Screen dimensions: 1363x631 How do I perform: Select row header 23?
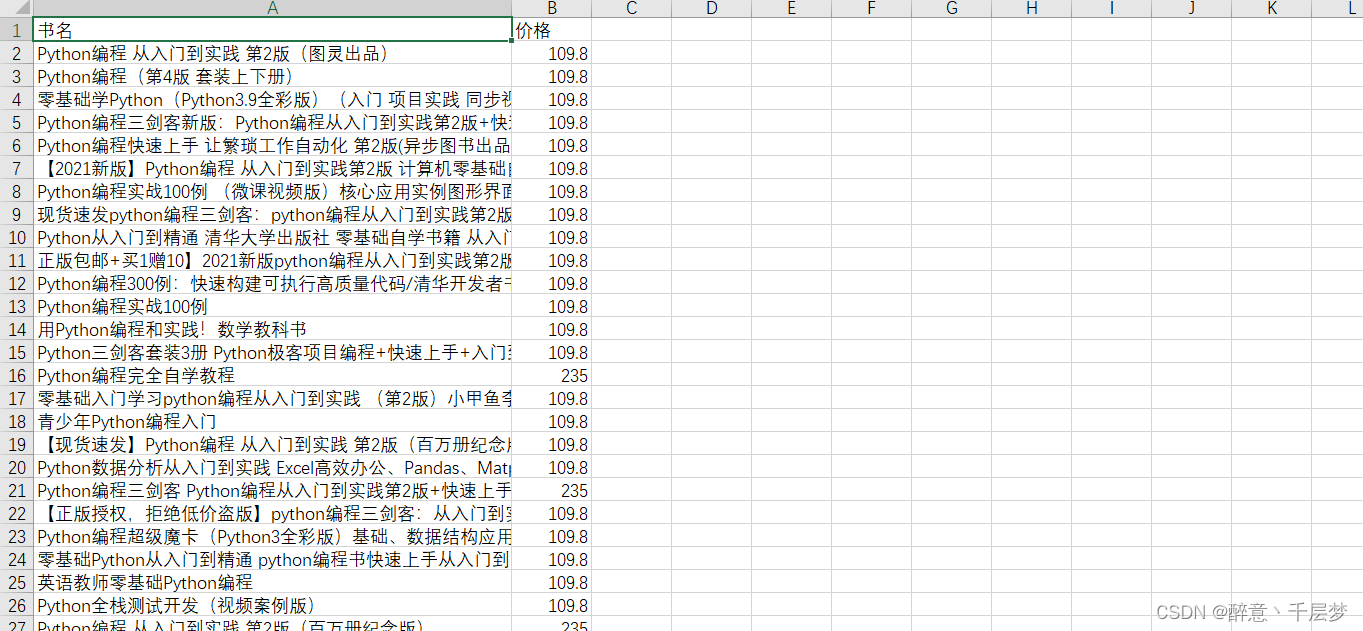coord(16,536)
